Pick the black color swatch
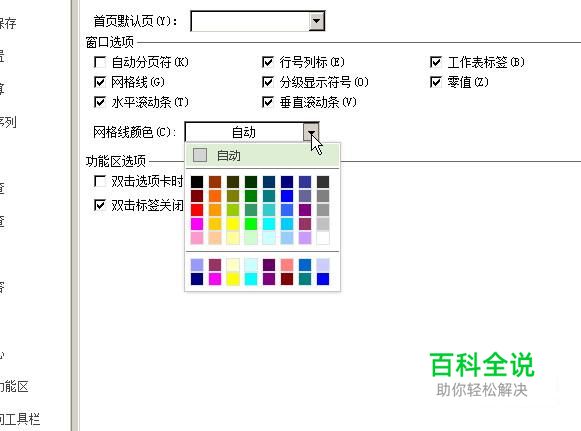 tap(197, 182)
